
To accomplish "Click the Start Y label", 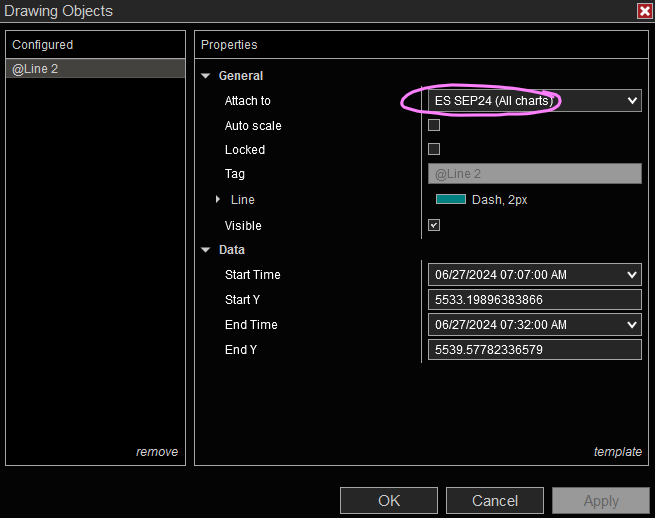I will coord(242,300).
